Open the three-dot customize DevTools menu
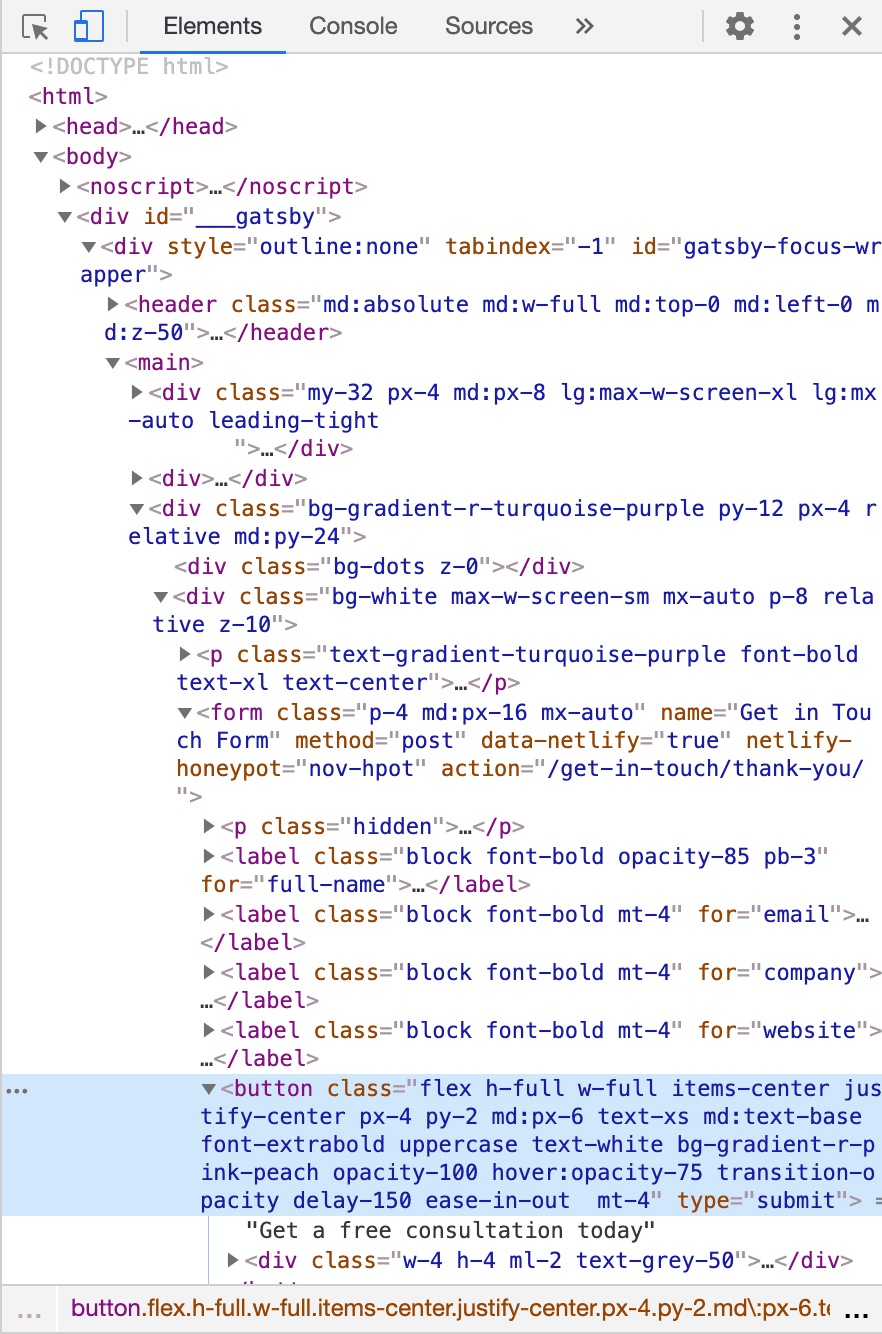The image size is (882, 1334). (x=796, y=26)
